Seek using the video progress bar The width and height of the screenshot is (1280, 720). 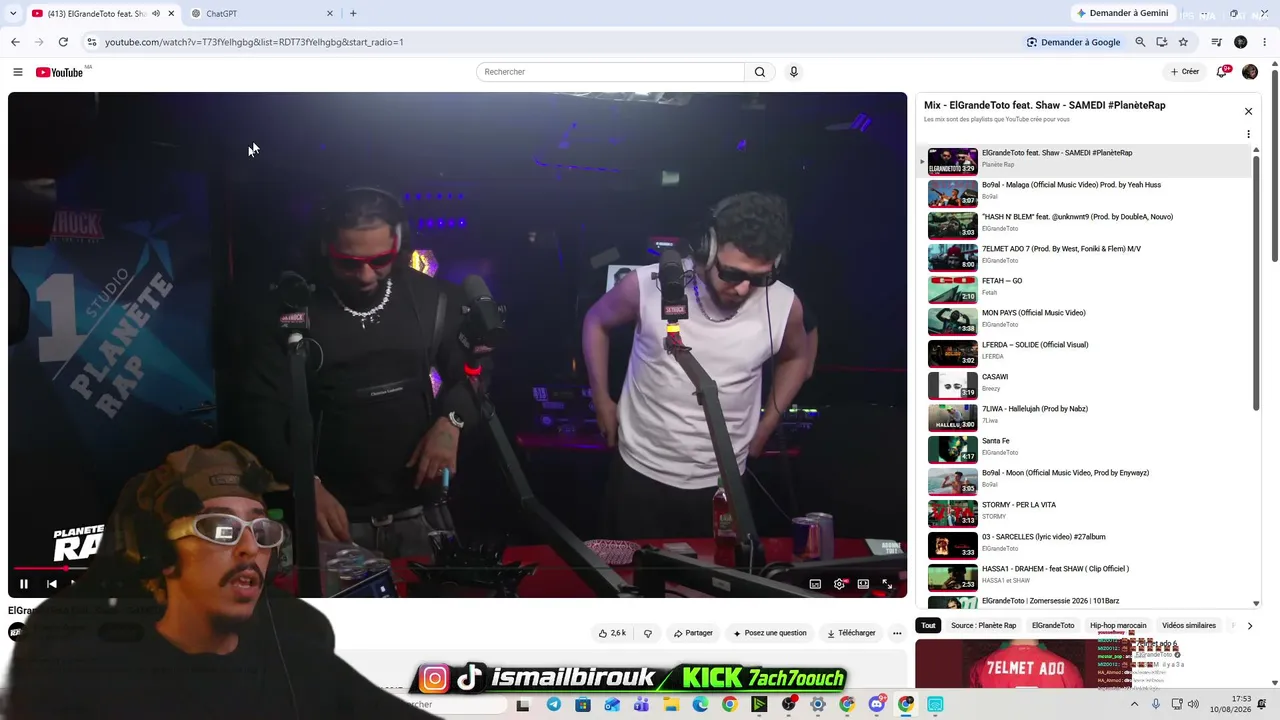coord(457,568)
